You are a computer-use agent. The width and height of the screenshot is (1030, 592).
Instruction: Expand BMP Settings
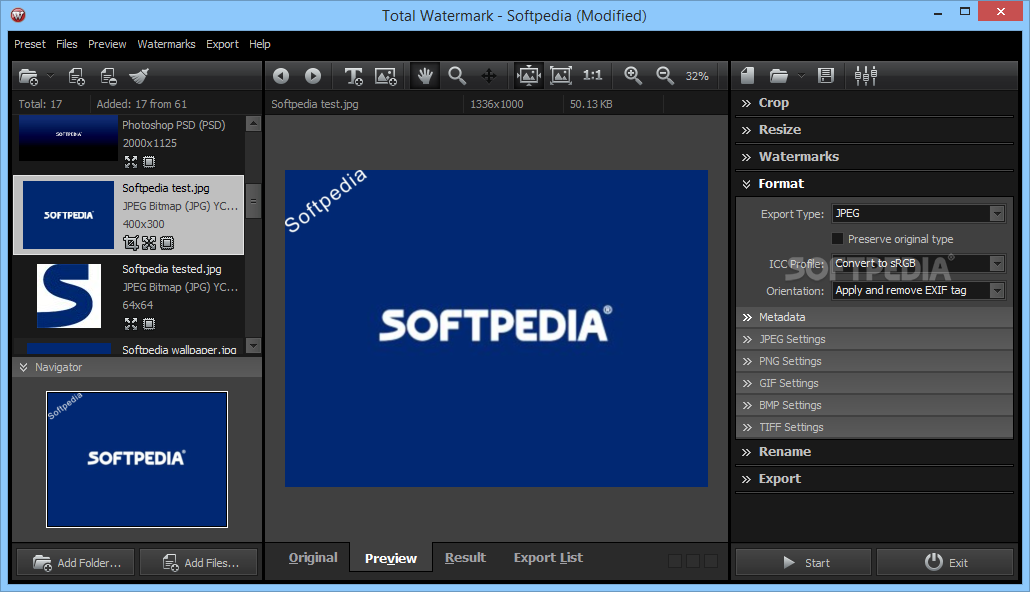[874, 405]
